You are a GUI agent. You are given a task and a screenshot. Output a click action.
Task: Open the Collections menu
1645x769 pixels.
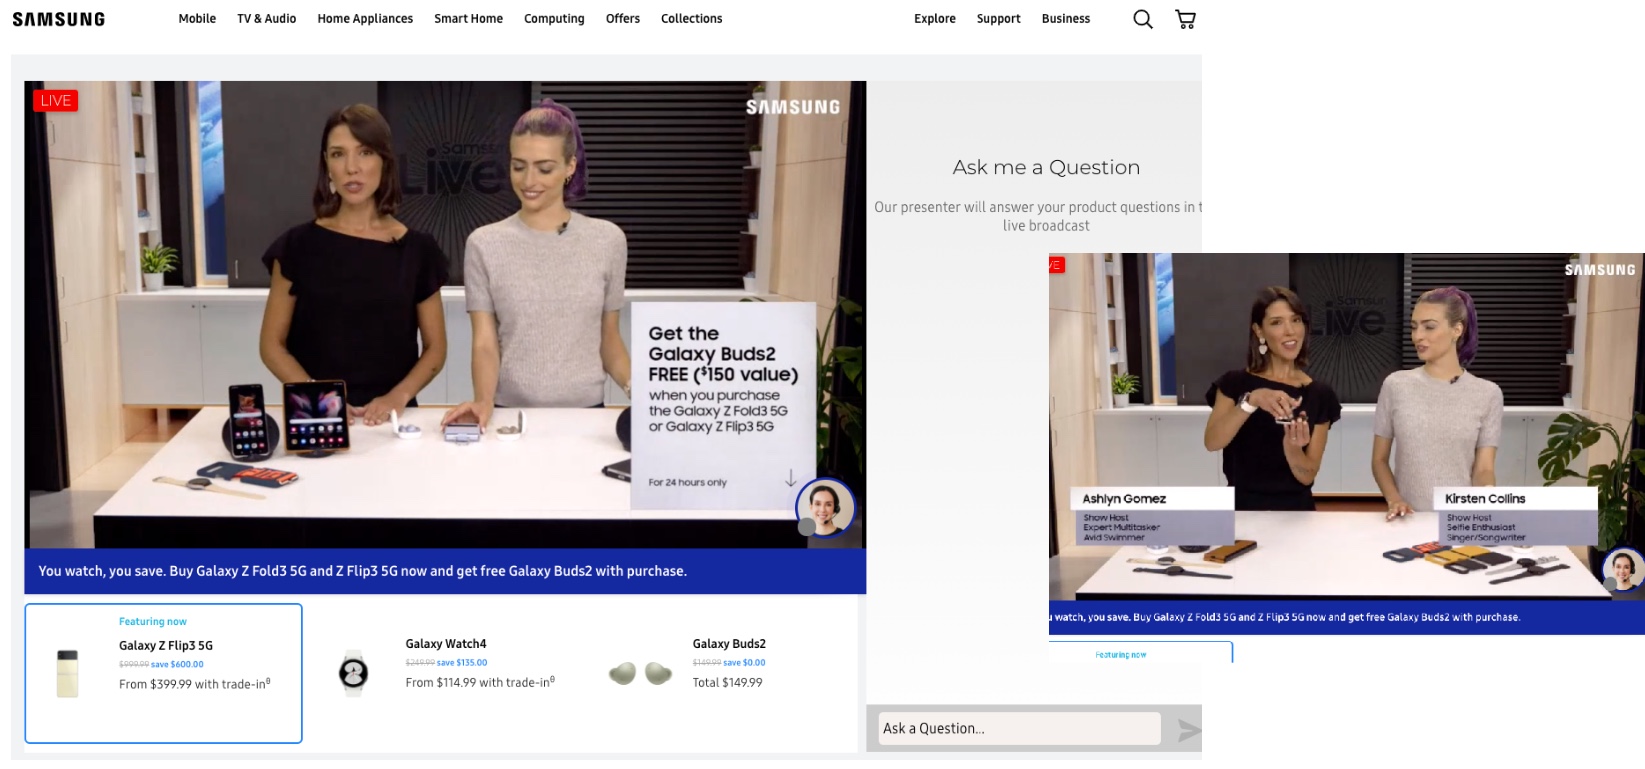(x=691, y=19)
